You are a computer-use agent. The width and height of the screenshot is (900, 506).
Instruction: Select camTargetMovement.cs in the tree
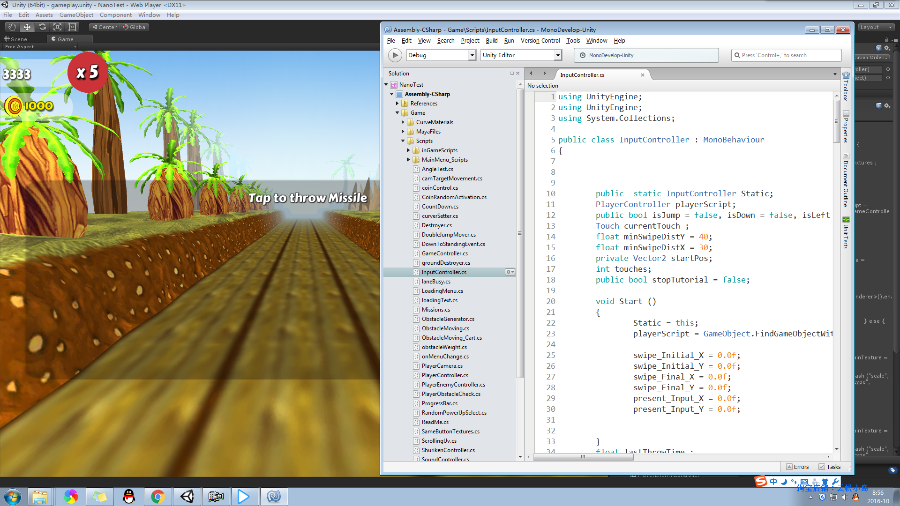[452, 178]
